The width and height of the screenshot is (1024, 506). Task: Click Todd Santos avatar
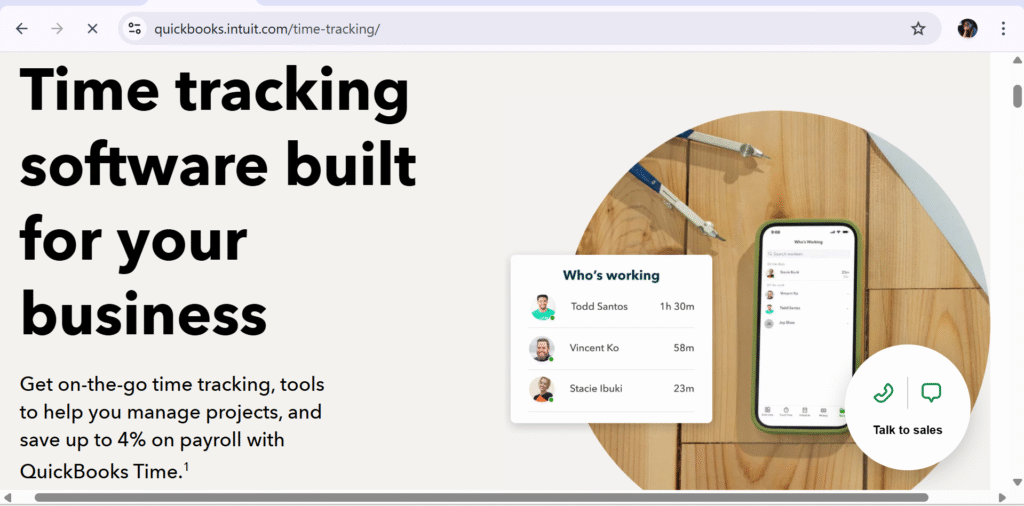tap(542, 307)
